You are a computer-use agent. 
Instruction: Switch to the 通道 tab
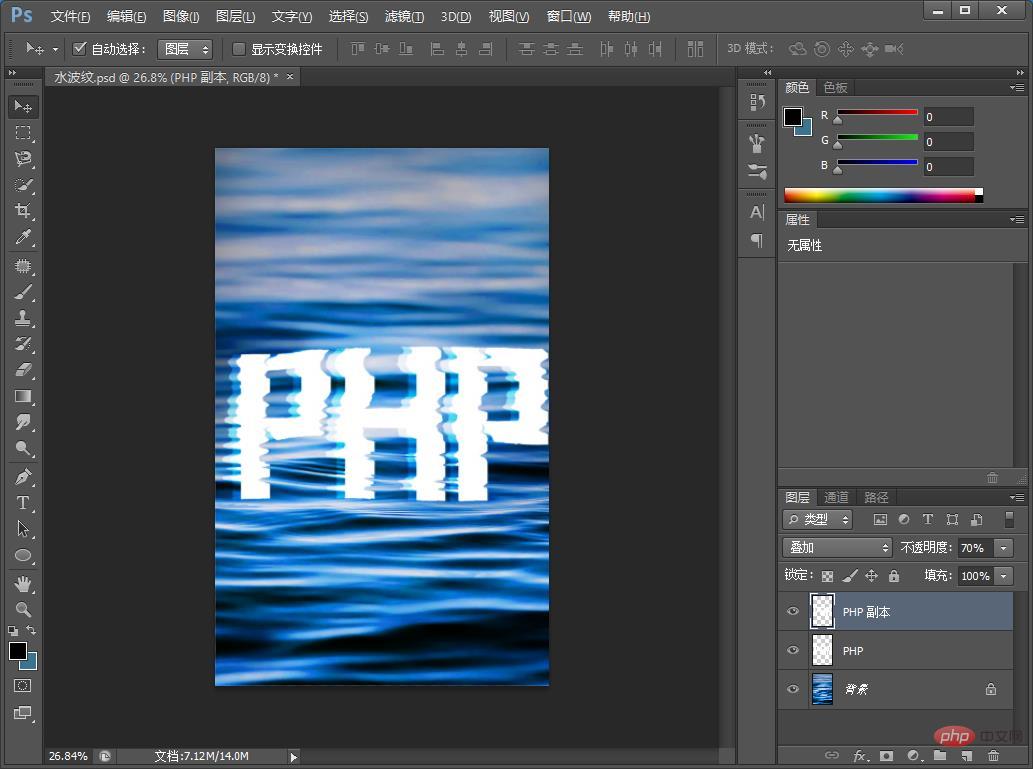836,497
